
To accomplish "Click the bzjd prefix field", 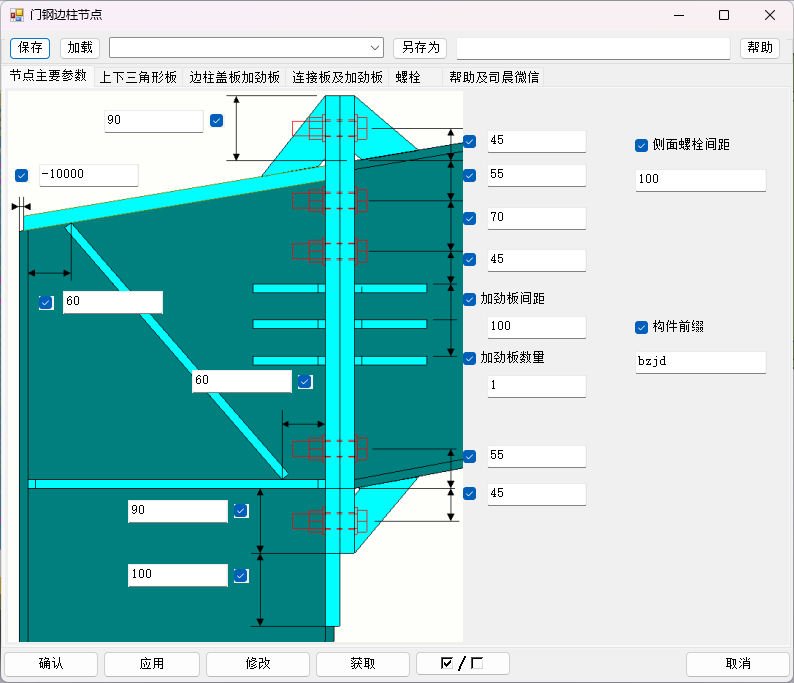I will click(x=701, y=363).
